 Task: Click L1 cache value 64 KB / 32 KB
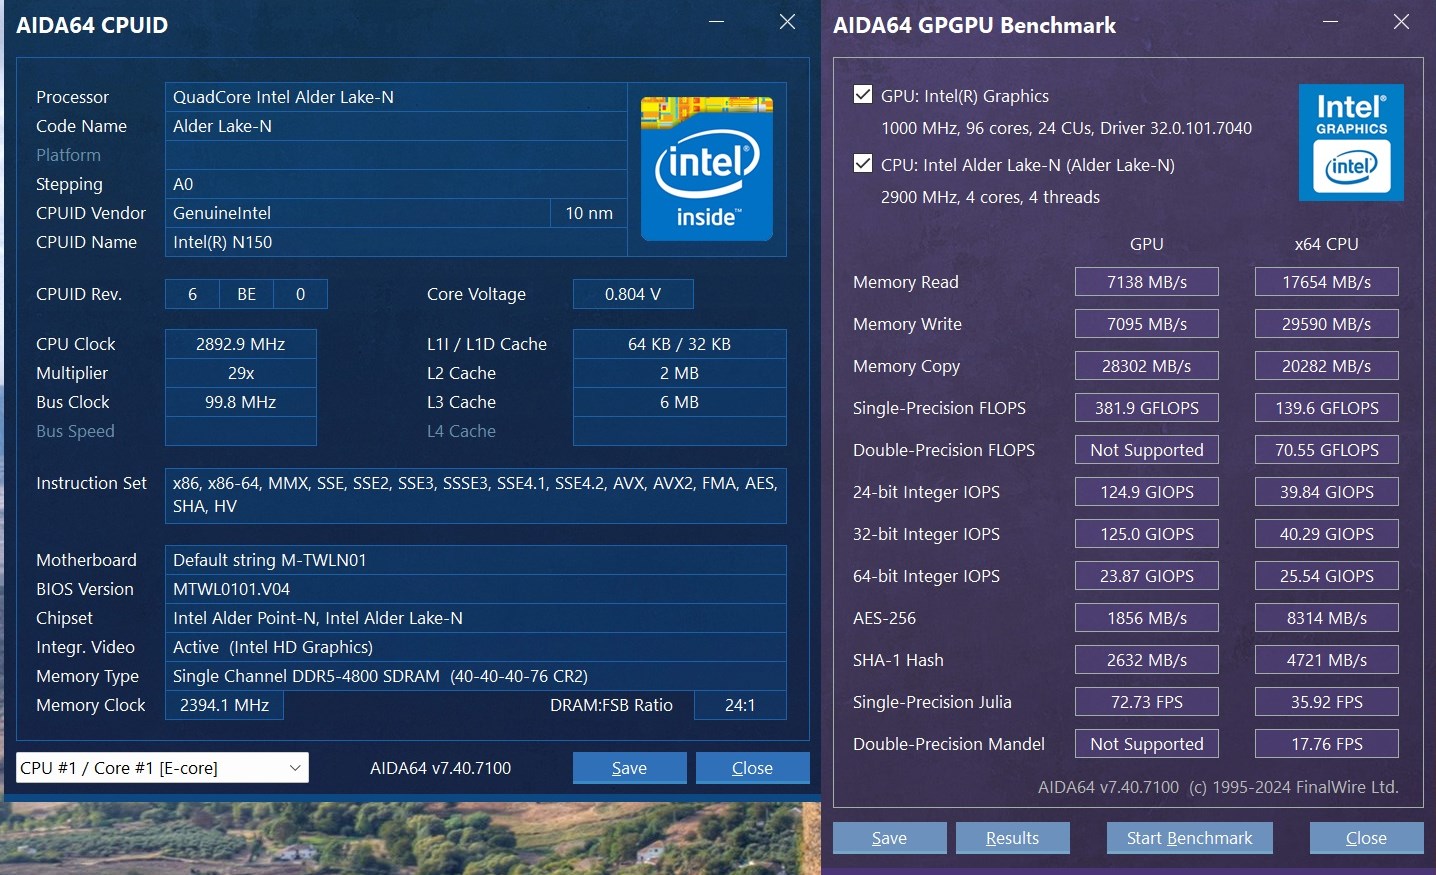click(680, 344)
